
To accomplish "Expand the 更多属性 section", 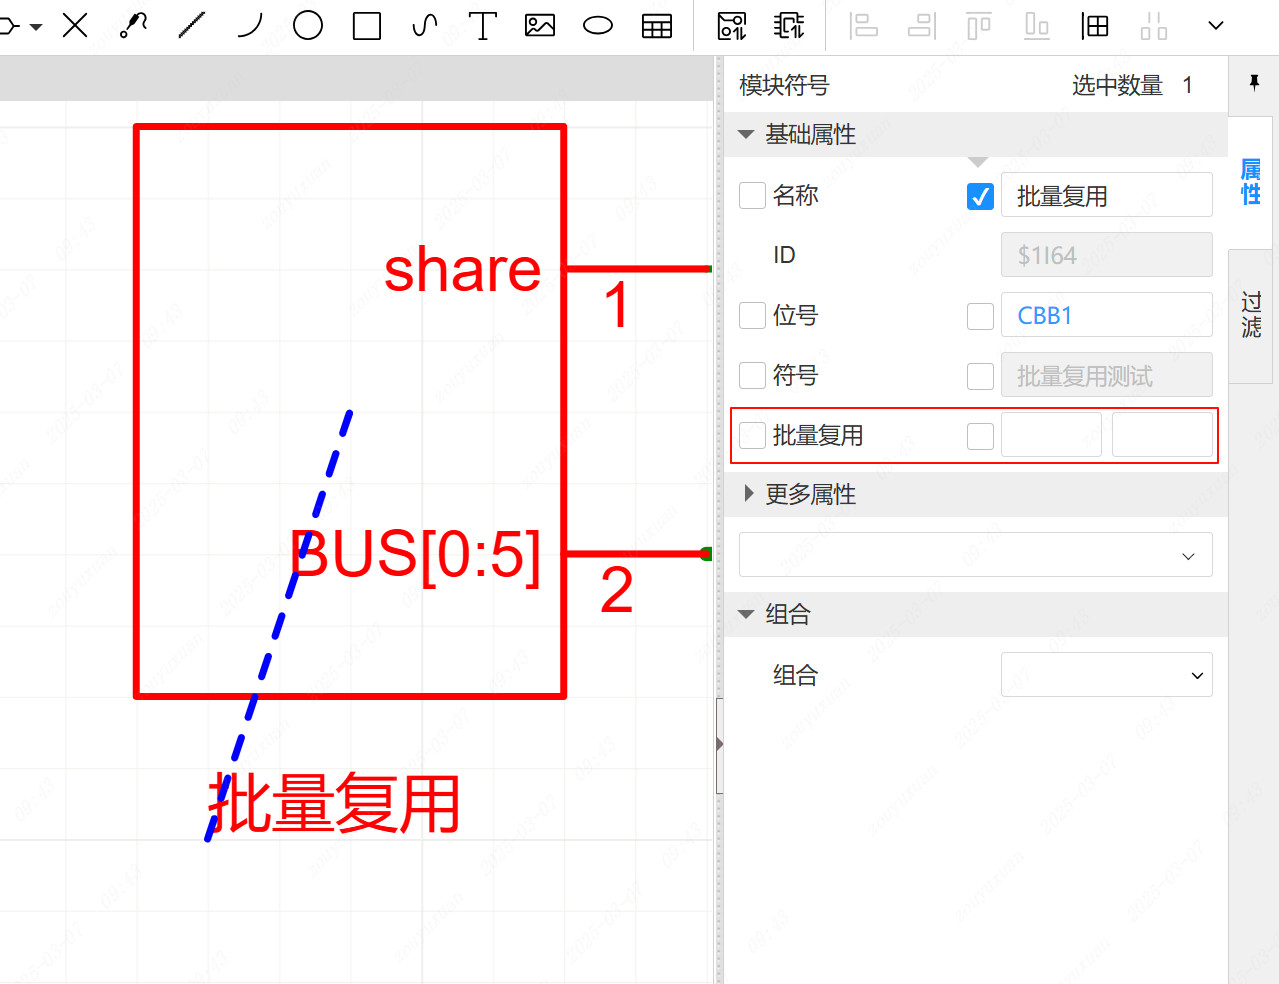I will [748, 494].
